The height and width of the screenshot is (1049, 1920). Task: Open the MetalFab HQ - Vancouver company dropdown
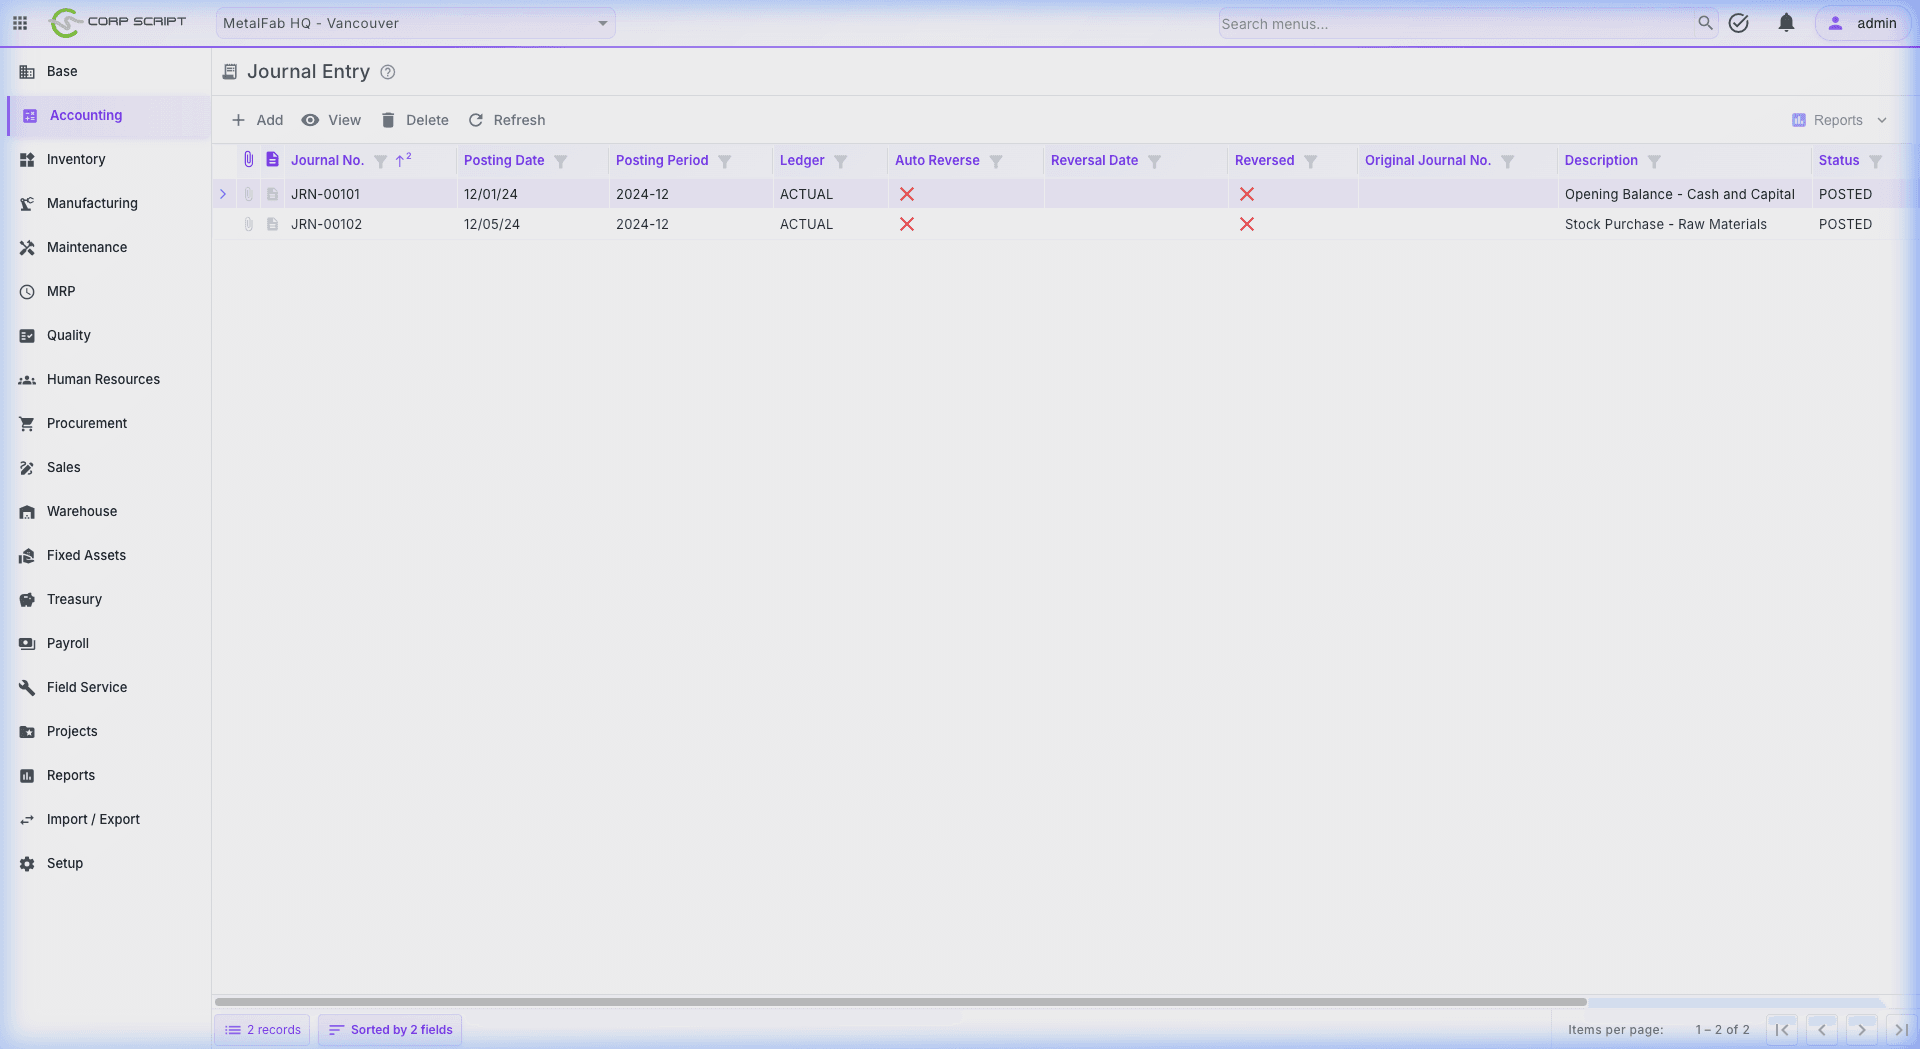(x=414, y=22)
